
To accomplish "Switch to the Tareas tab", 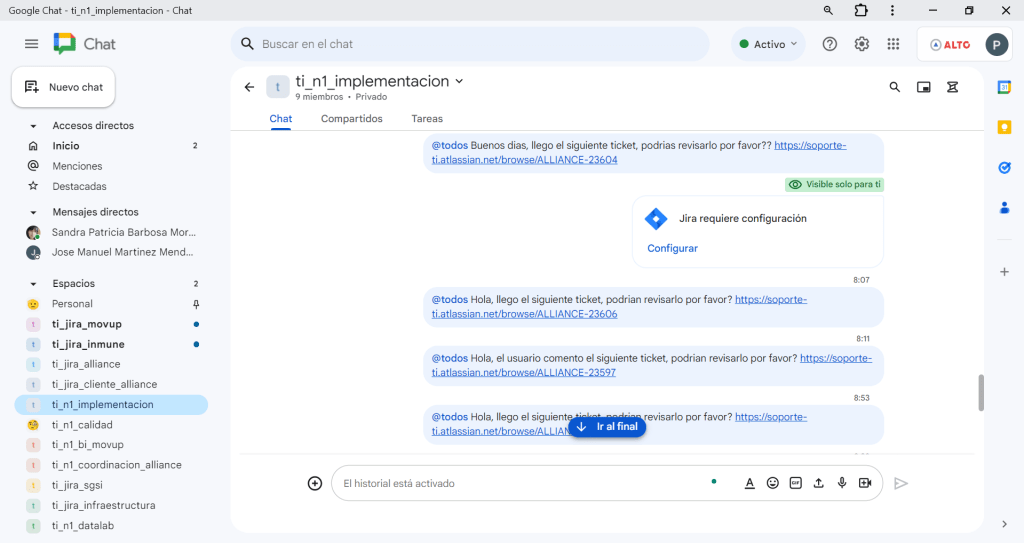I will [427, 118].
